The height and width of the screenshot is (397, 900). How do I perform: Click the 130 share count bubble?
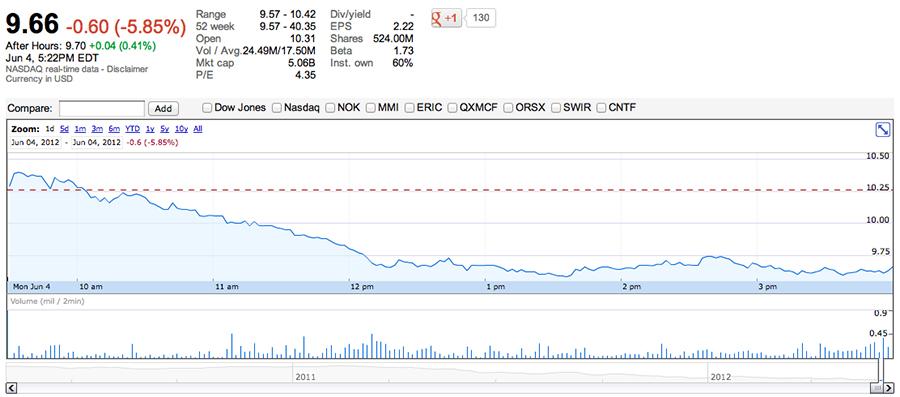480,18
